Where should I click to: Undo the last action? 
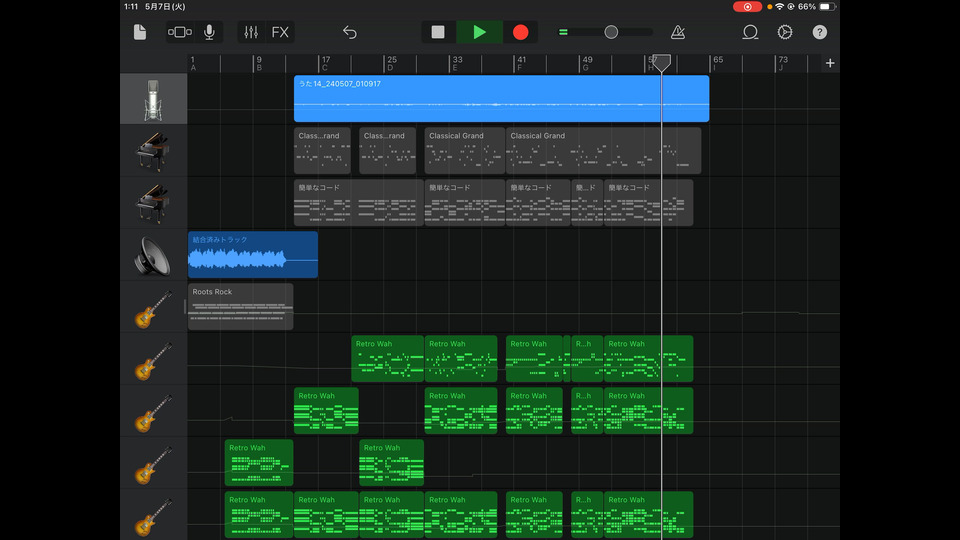[x=349, y=32]
